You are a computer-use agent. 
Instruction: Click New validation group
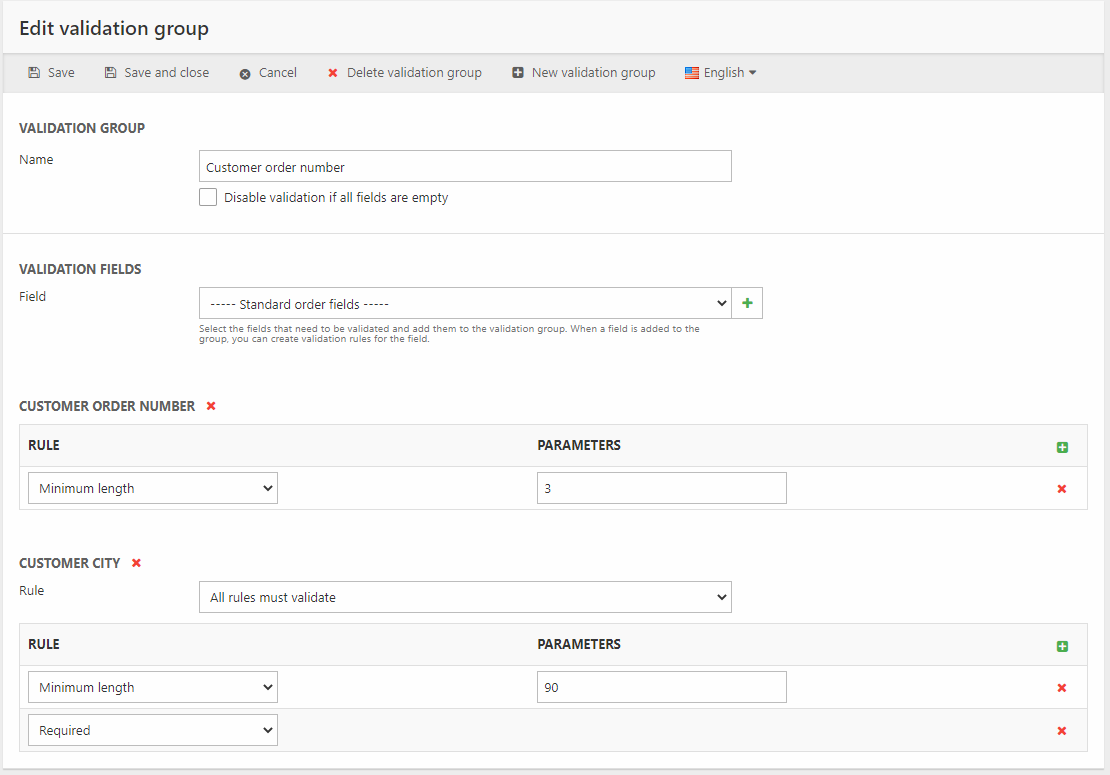(x=584, y=73)
